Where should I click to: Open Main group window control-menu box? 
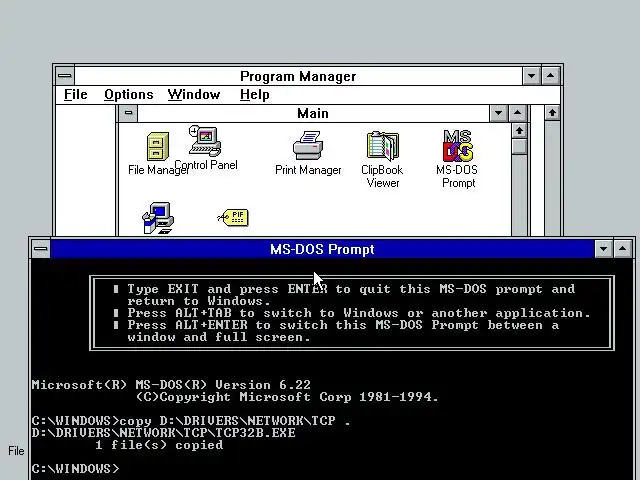(x=129, y=113)
